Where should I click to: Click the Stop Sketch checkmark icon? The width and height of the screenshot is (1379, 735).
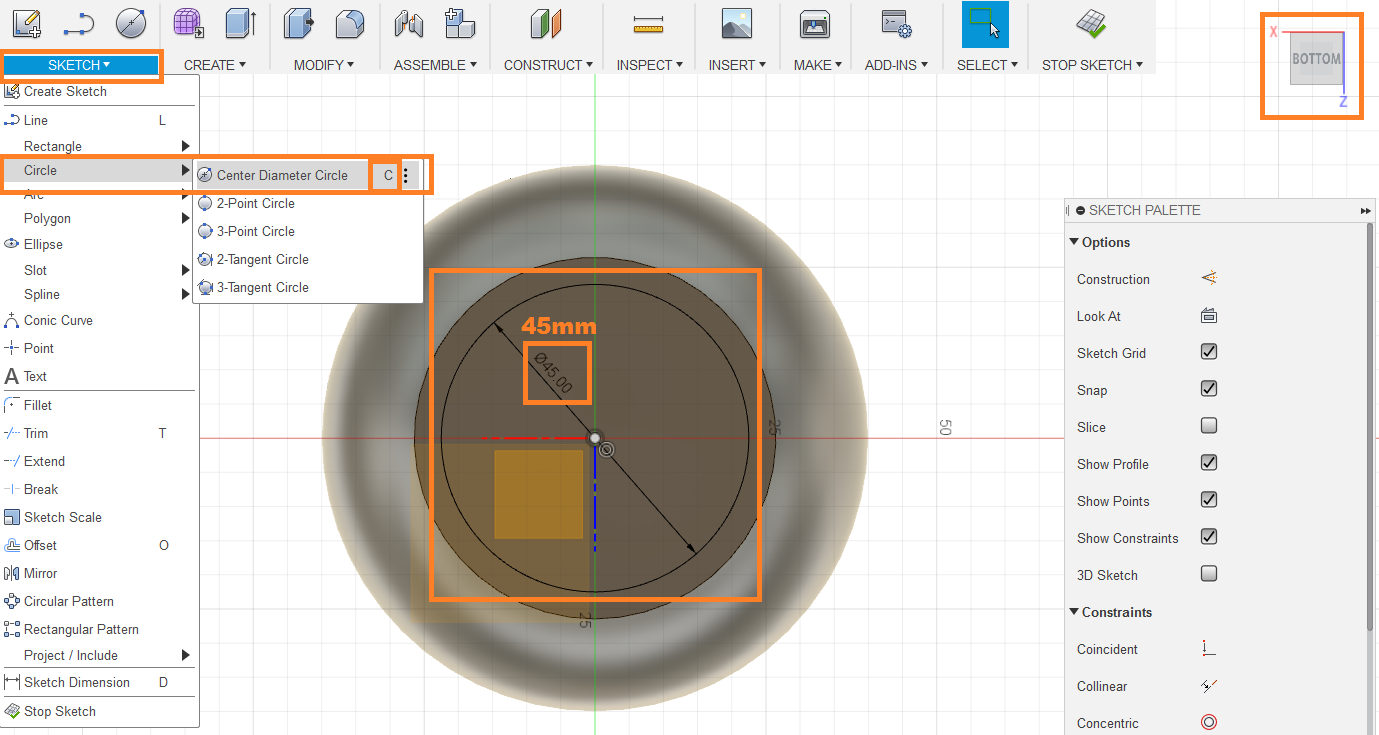(x=1091, y=23)
